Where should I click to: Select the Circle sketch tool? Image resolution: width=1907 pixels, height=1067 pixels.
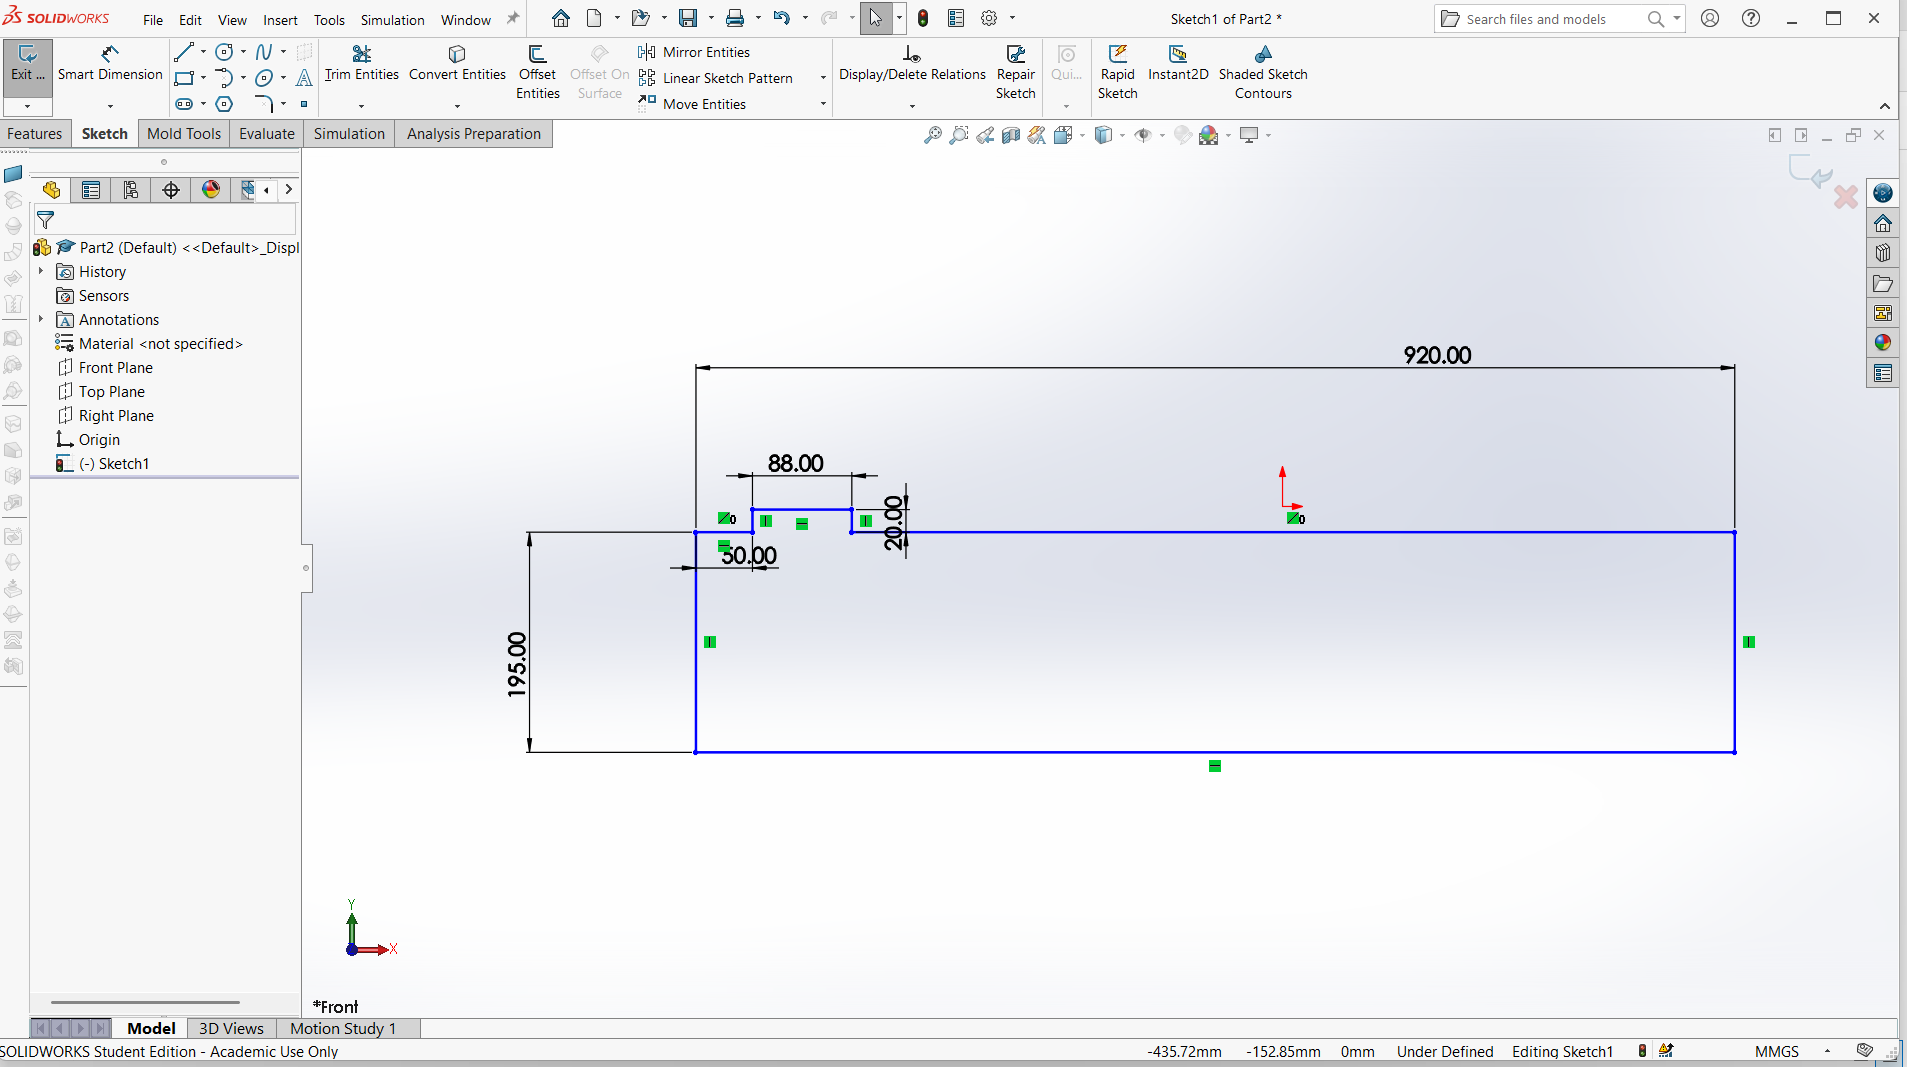(224, 52)
